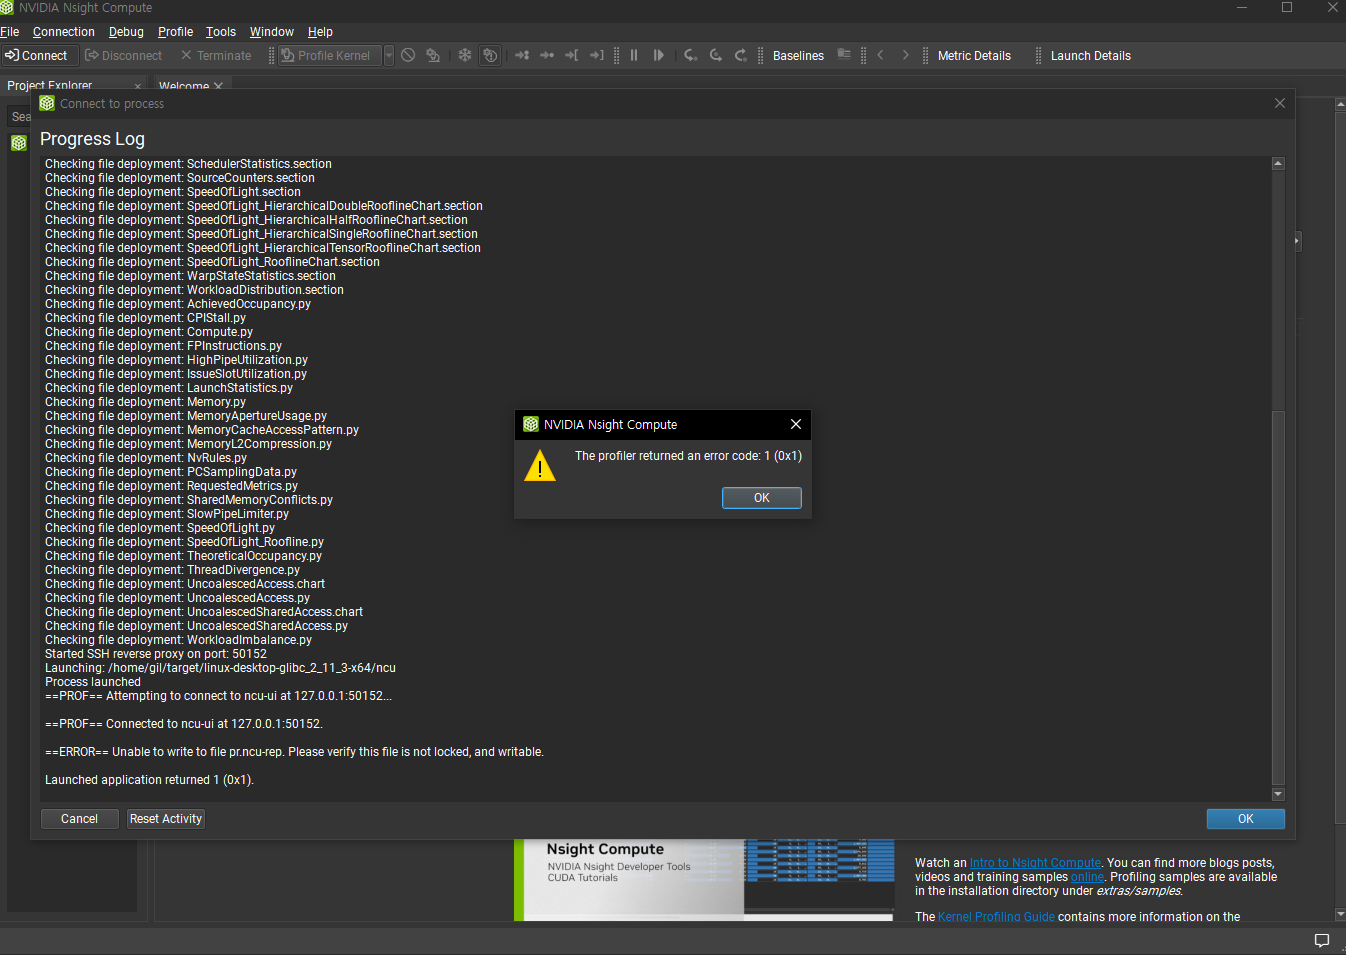The height and width of the screenshot is (955, 1346).
Task: Click the right panel expander arrow
Action: [x=1298, y=241]
